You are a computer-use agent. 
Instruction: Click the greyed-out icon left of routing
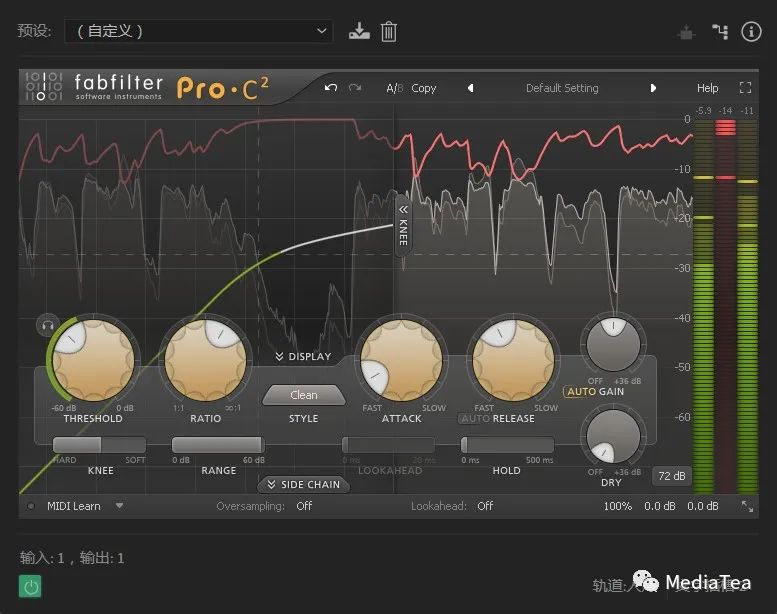686,32
